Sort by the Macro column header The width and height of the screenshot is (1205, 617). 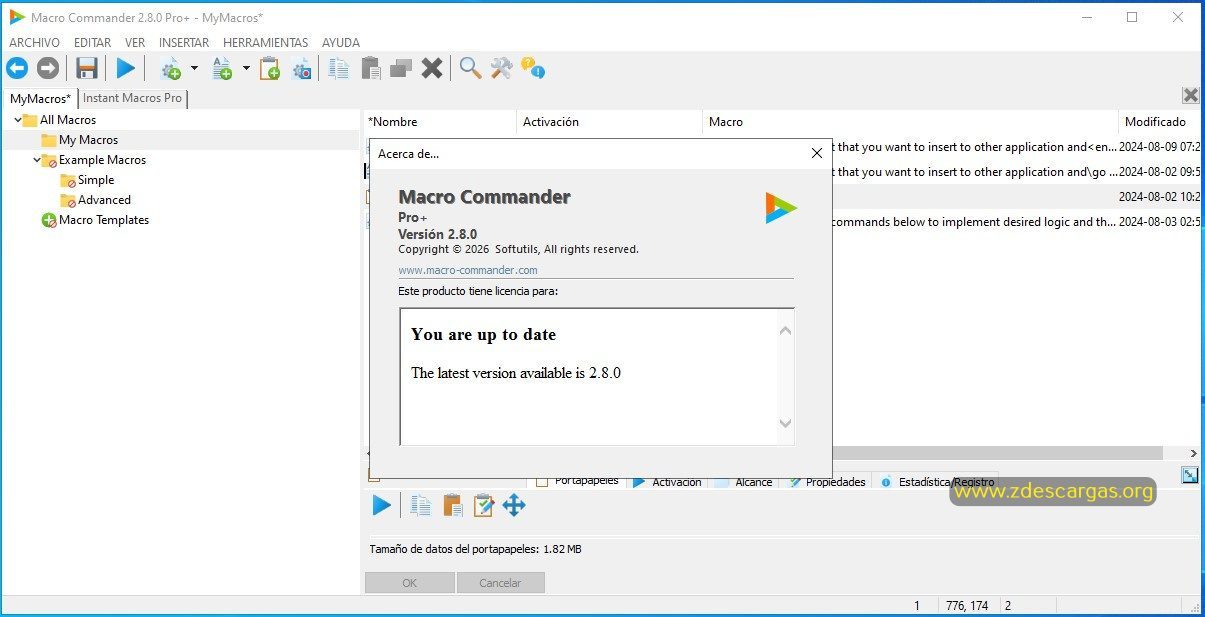909,121
